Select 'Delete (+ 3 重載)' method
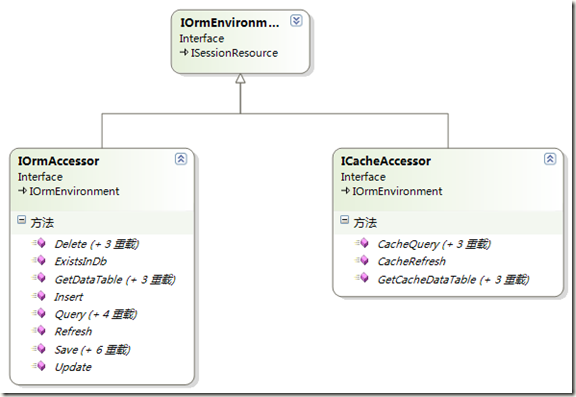Viewport: 576px width, 397px height. 97,244
